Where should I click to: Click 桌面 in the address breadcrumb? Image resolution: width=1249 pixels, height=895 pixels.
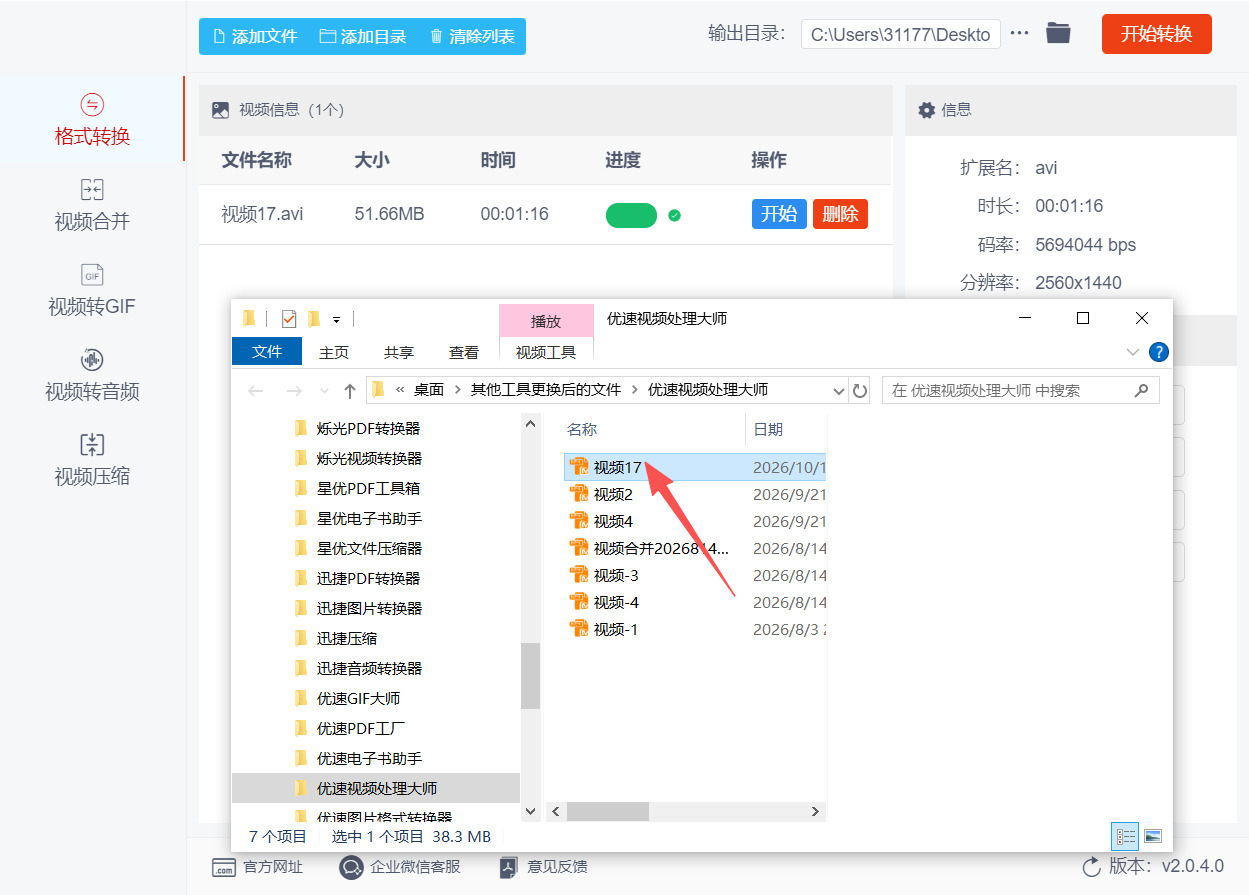429,390
